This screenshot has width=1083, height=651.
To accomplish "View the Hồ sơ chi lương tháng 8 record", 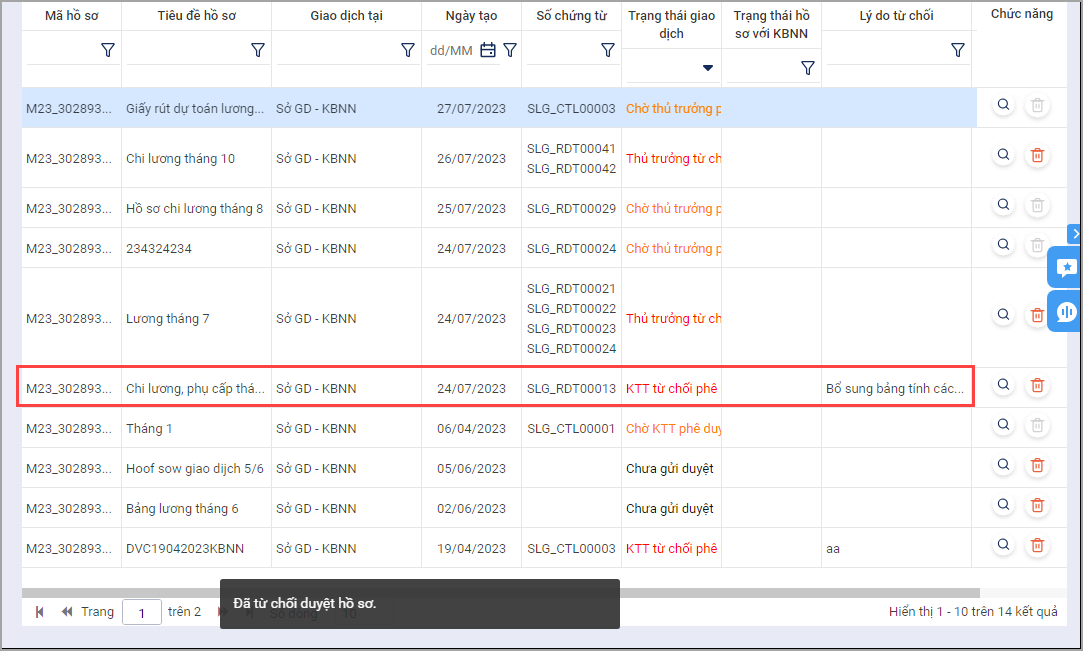I will coord(1004,205).
